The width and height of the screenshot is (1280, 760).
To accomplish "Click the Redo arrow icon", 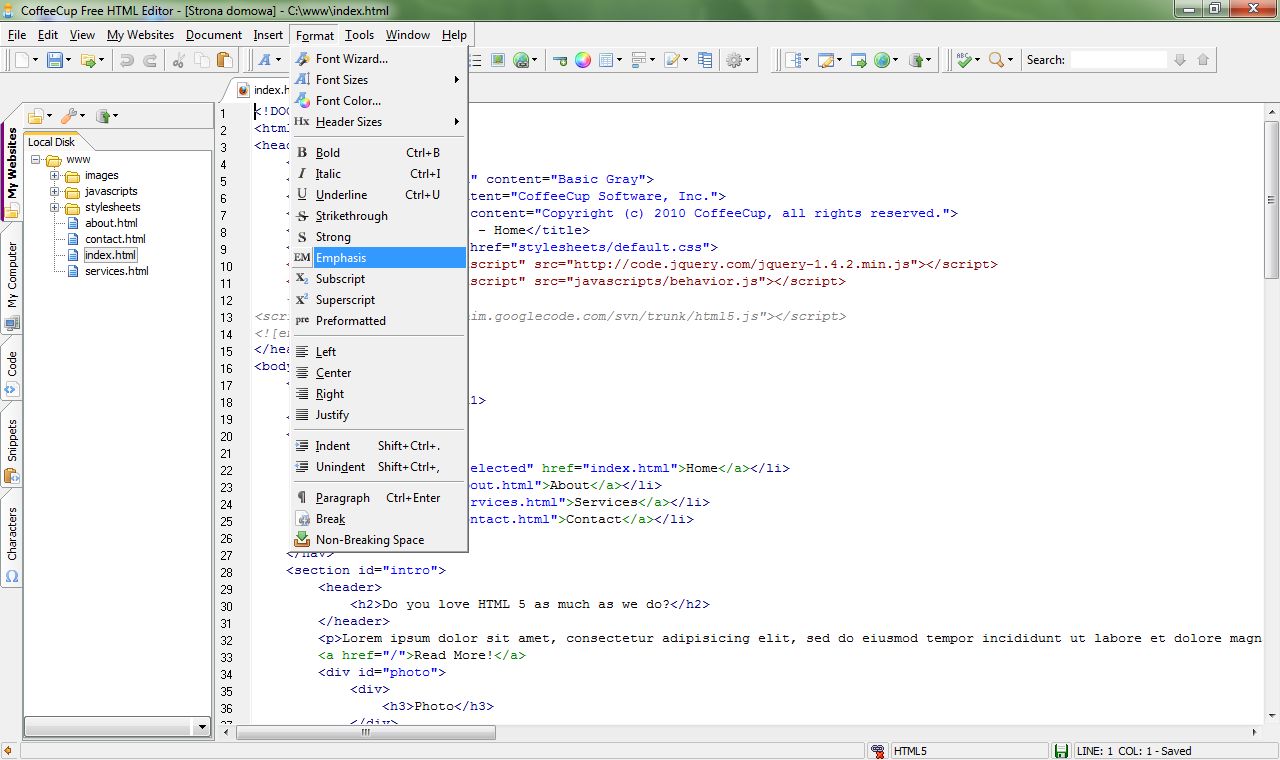I will pyautogui.click(x=150, y=60).
